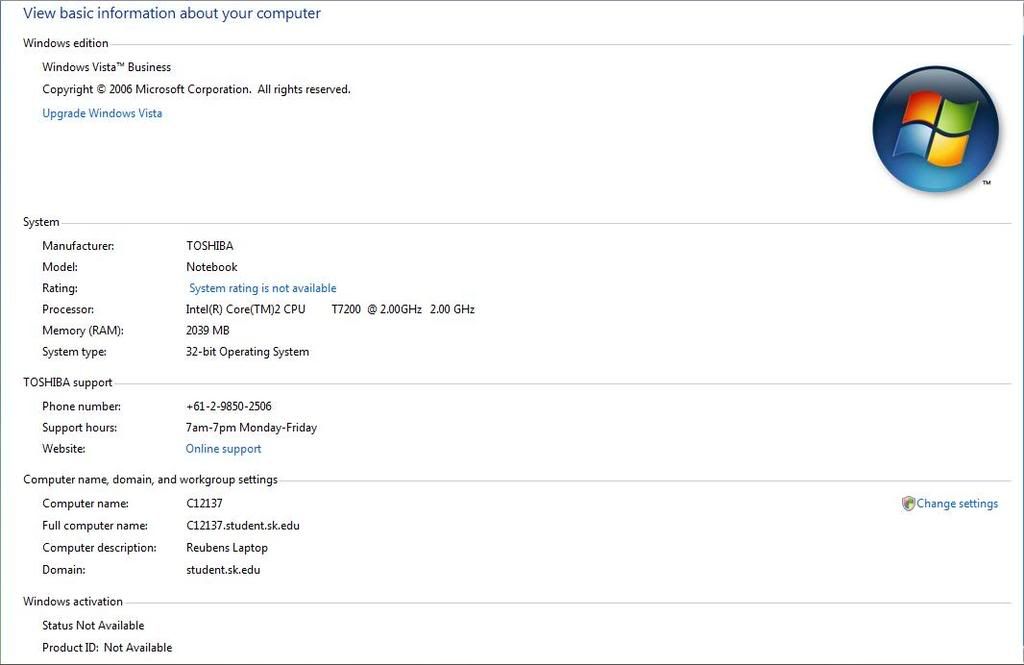Click the Status Not Available activation text
The height and width of the screenshot is (665, 1024).
93,625
